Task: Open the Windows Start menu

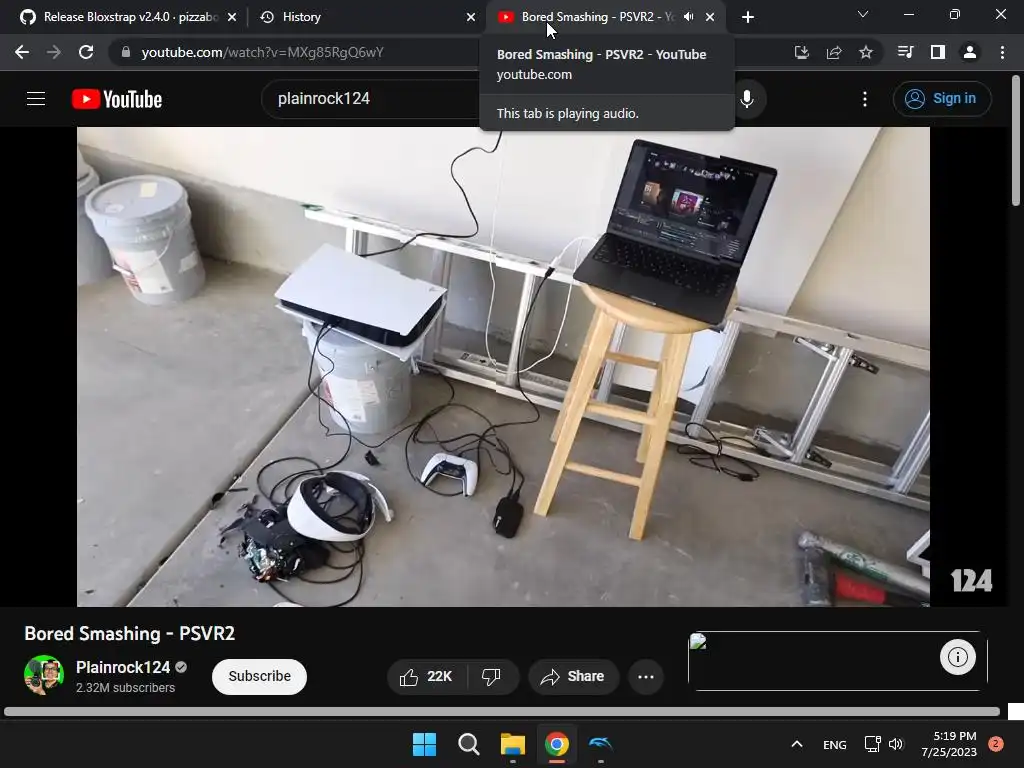Action: (x=424, y=744)
